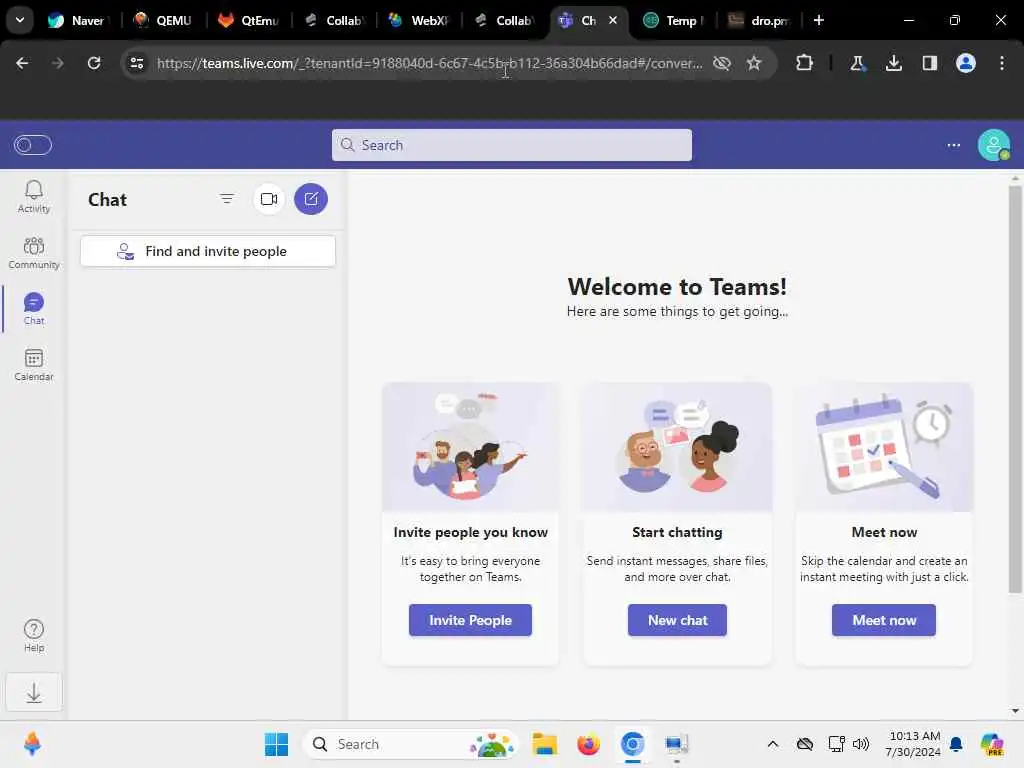Open the volume control in system tray
The width and height of the screenshot is (1024, 768).
coord(861,744)
